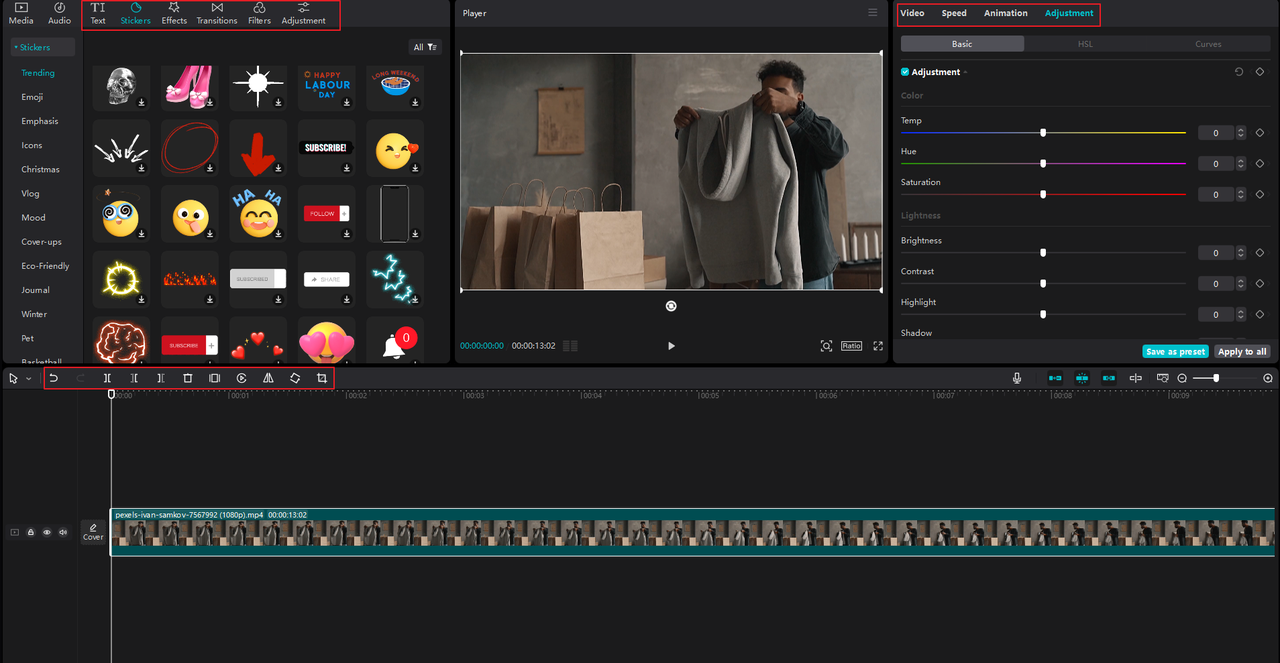Click the Brightness value stepper arrows
The image size is (1280, 663).
(x=1240, y=253)
